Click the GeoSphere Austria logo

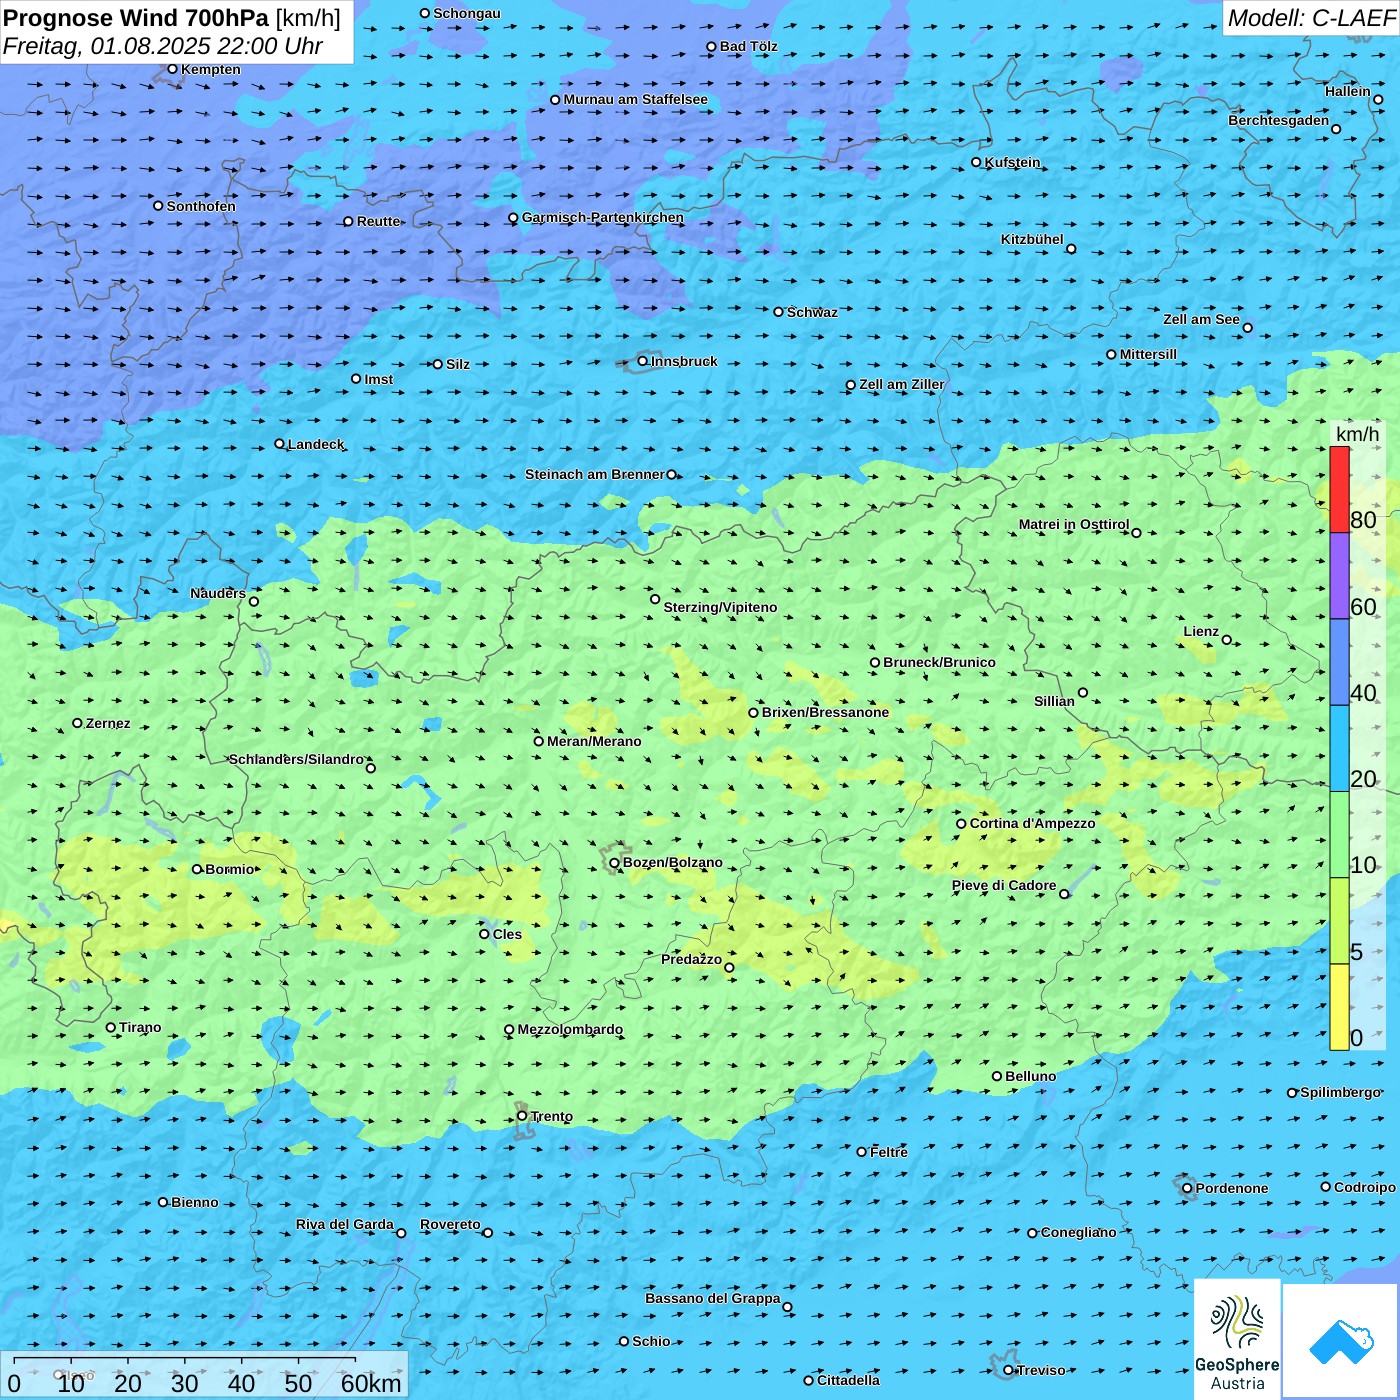(1237, 1339)
